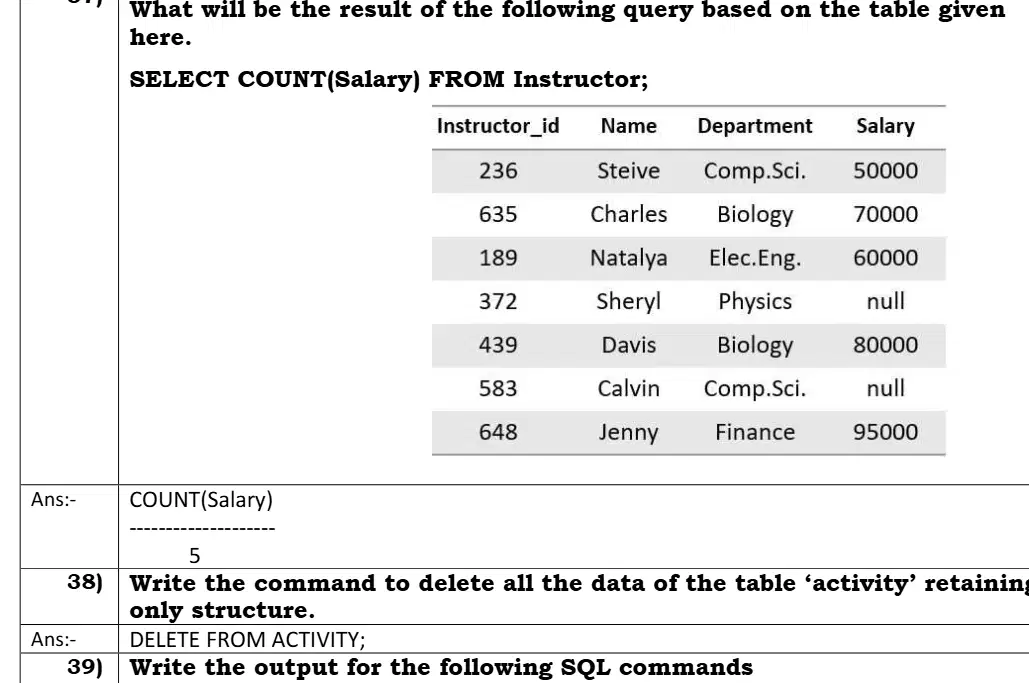Viewport: 1029px width, 683px height.
Task: Click the Salary column header
Action: coord(885,126)
